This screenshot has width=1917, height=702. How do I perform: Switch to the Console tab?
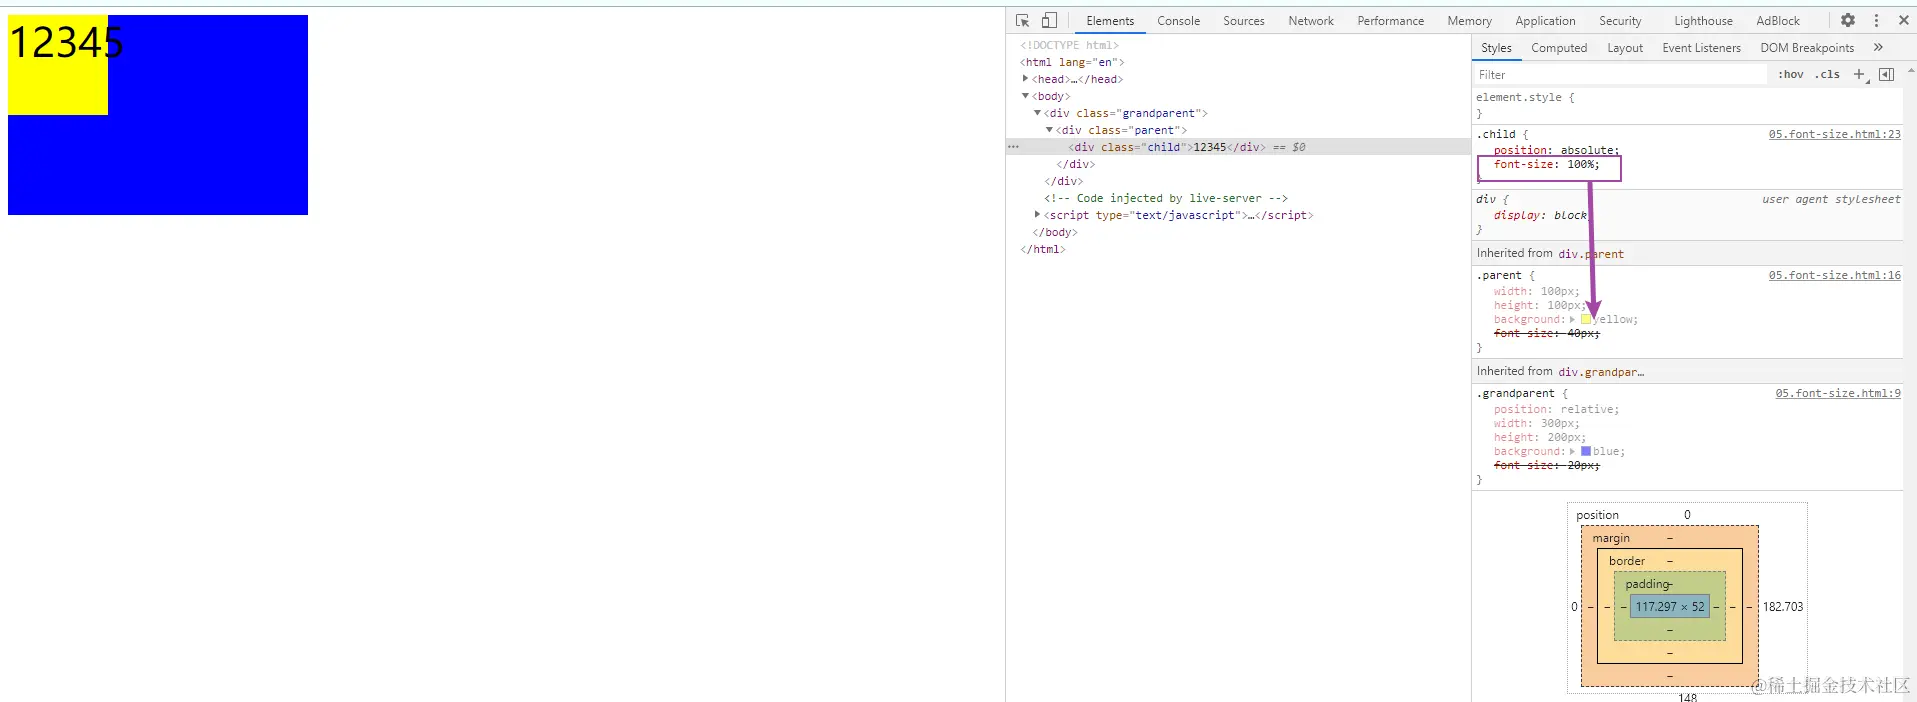coord(1178,21)
